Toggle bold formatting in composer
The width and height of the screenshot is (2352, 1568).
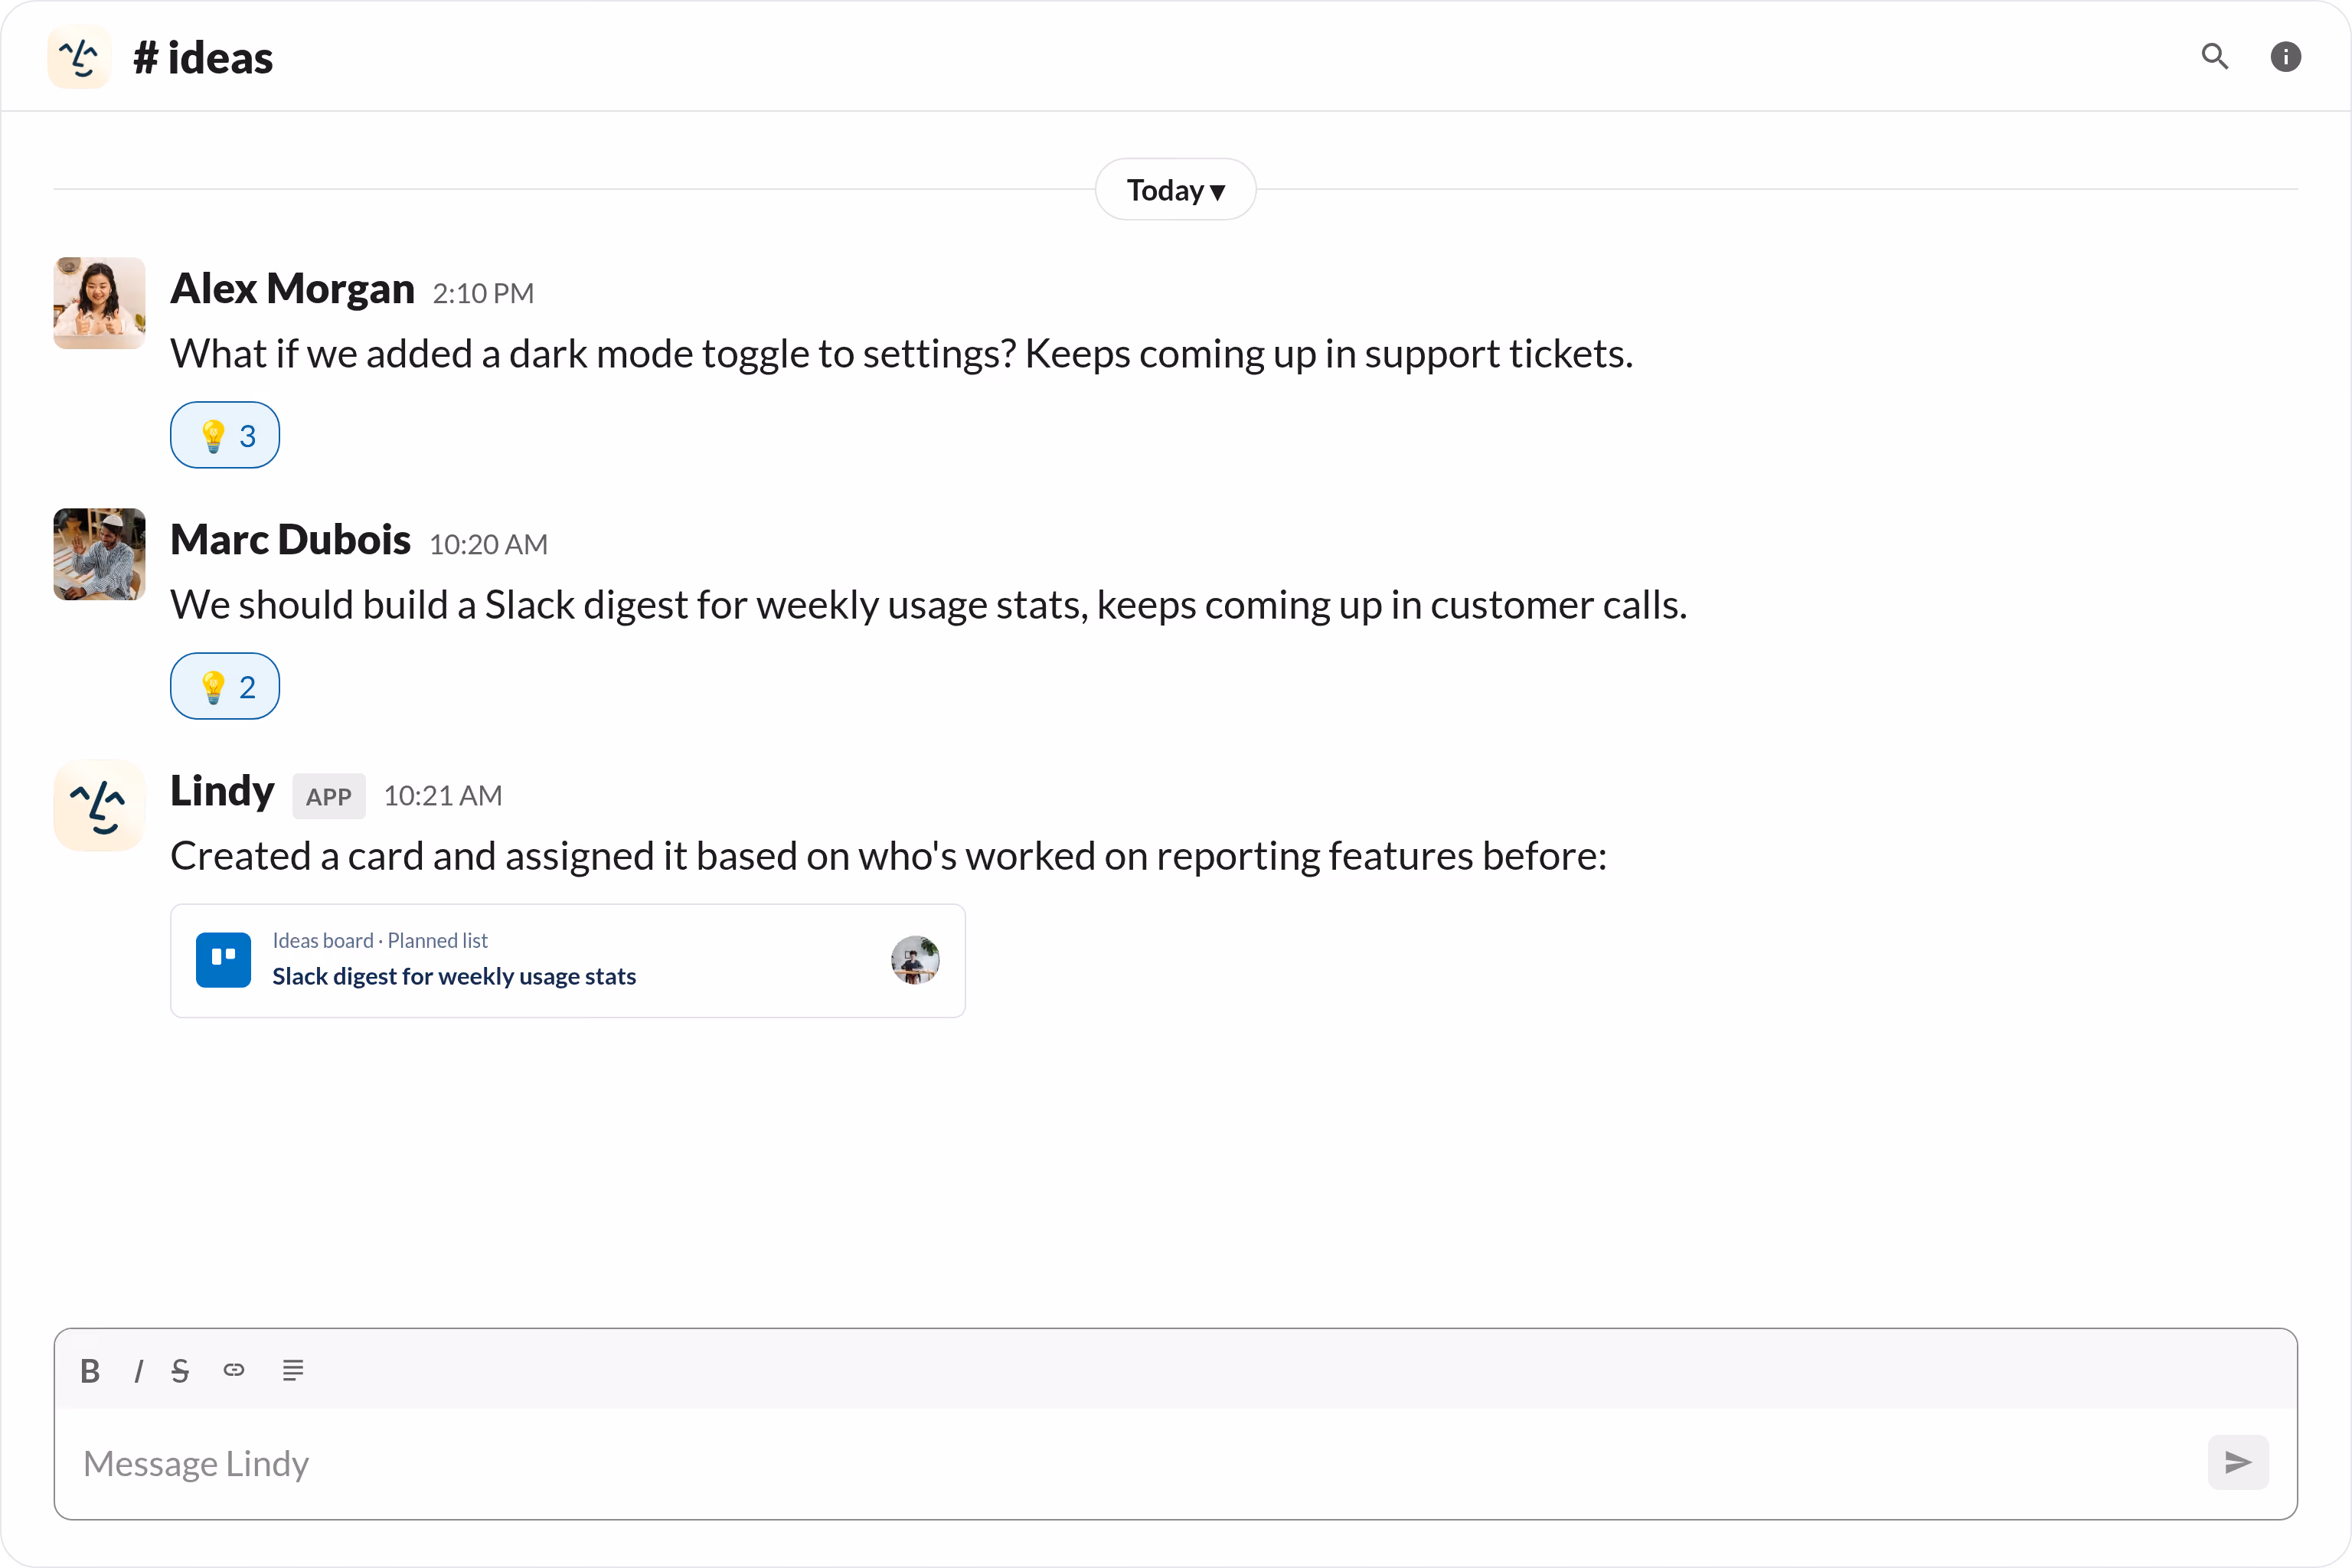pyautogui.click(x=90, y=1370)
